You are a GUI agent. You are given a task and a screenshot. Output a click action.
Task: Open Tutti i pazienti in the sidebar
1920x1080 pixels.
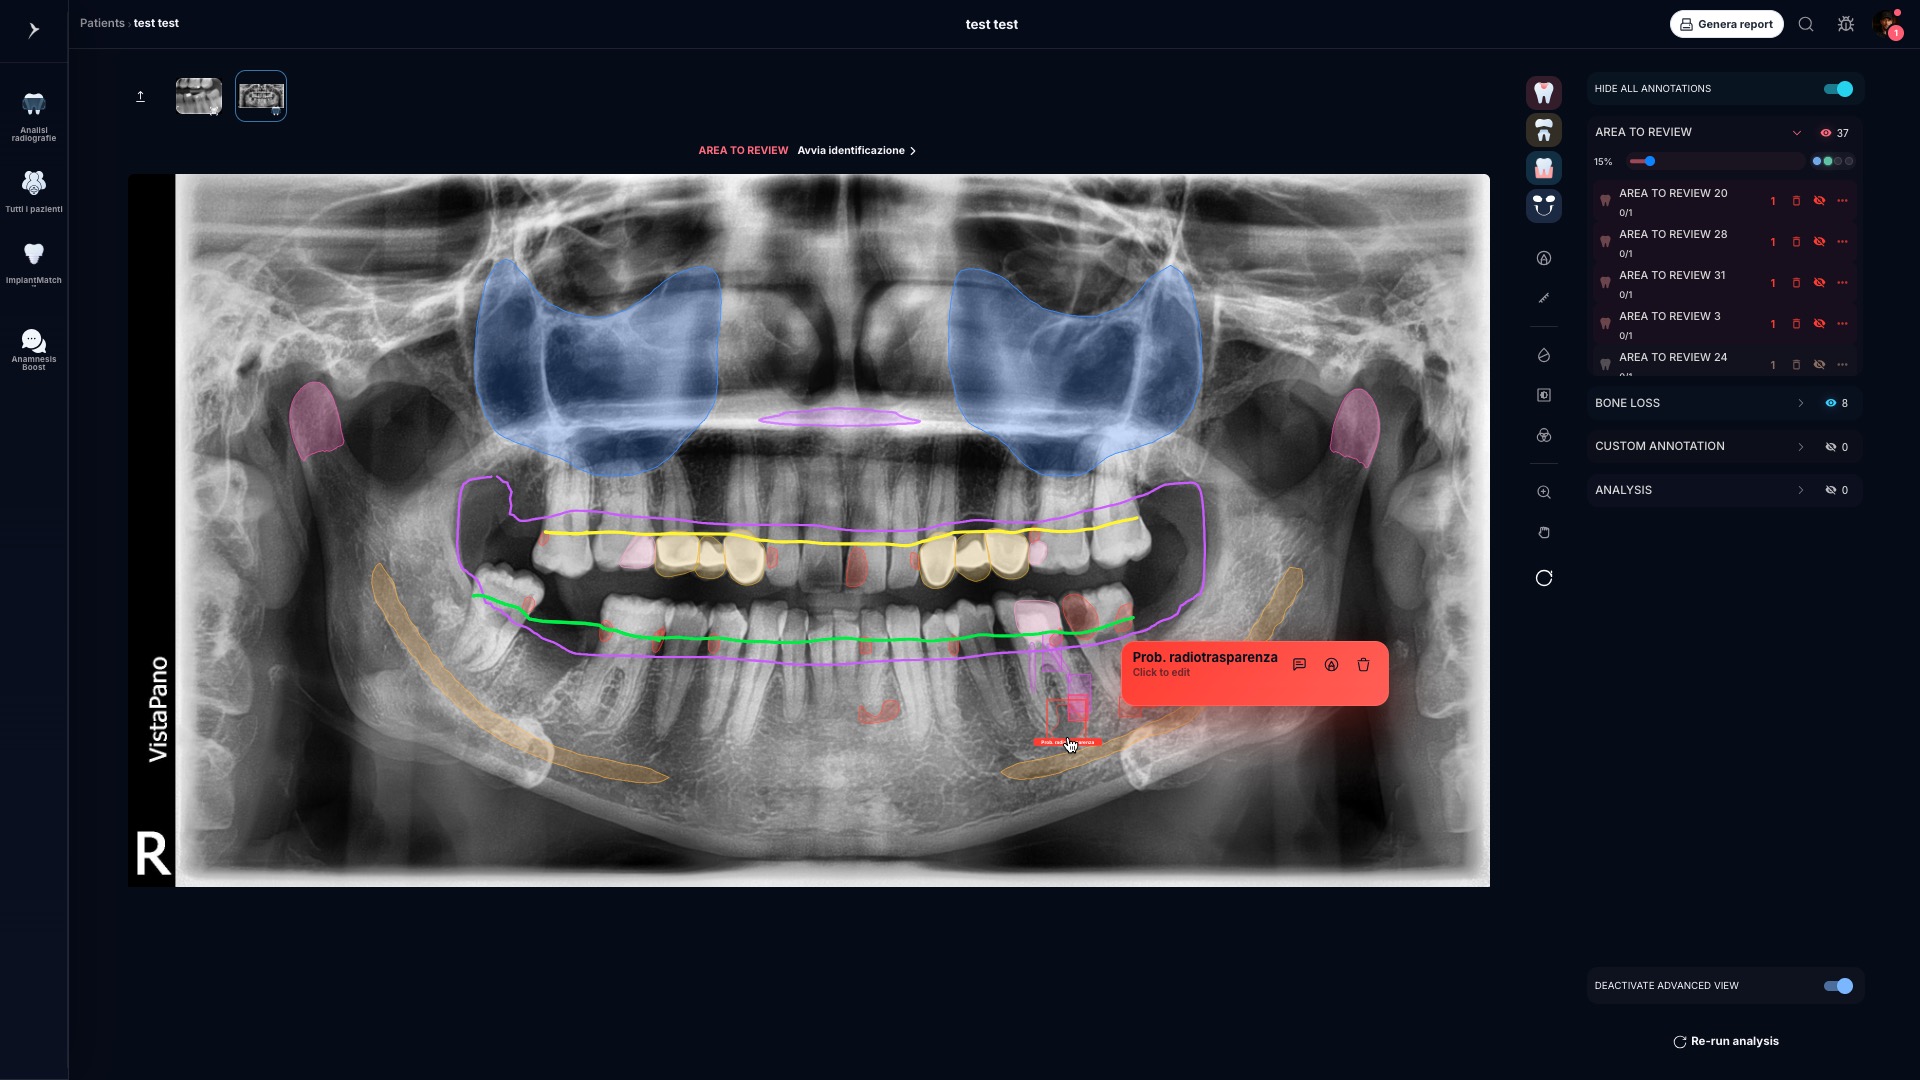(x=34, y=192)
